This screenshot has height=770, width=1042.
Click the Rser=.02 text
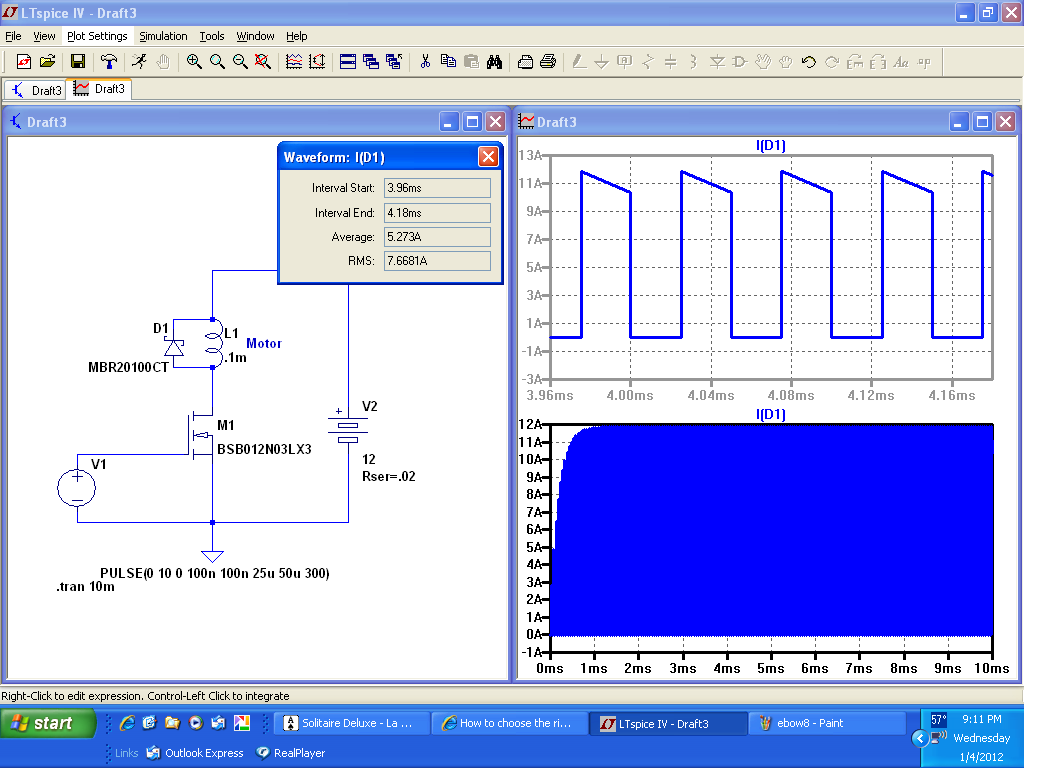[389, 476]
